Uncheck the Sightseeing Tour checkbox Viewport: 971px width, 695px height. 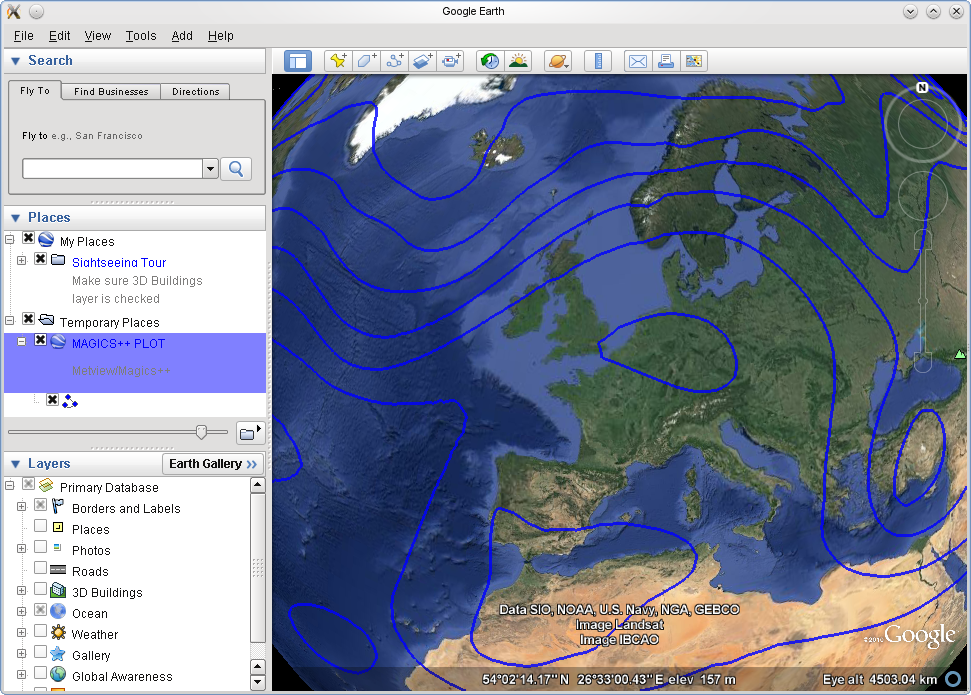click(40, 259)
